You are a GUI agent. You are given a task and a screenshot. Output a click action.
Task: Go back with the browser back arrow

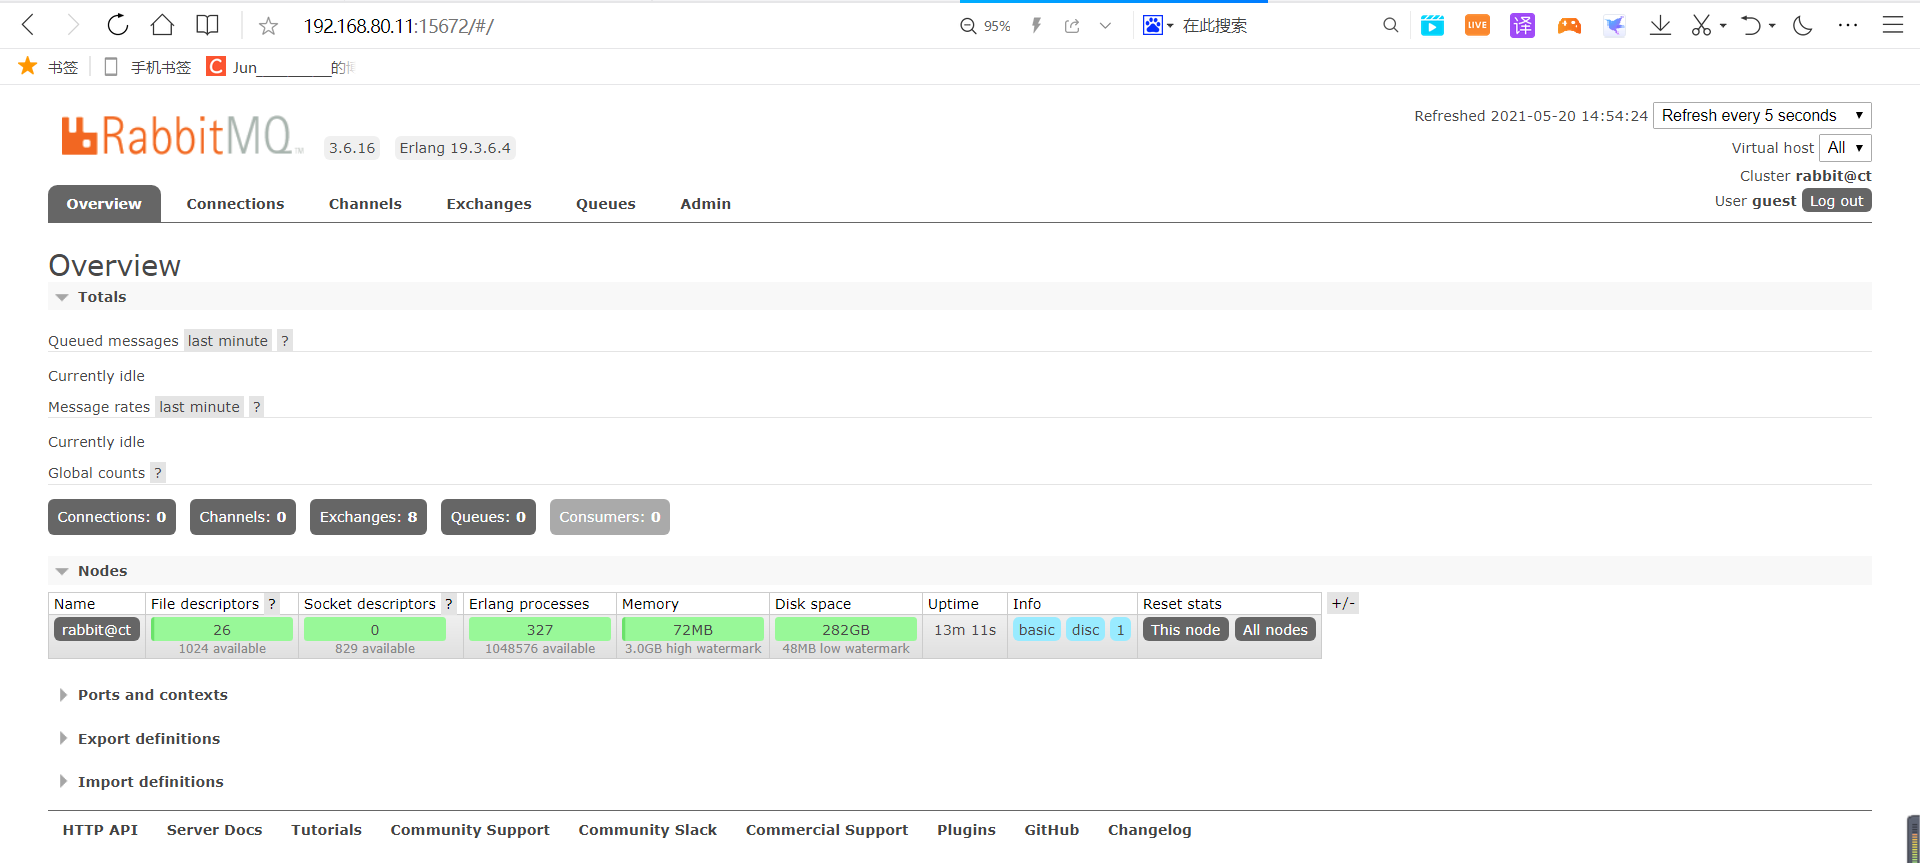tap(28, 25)
